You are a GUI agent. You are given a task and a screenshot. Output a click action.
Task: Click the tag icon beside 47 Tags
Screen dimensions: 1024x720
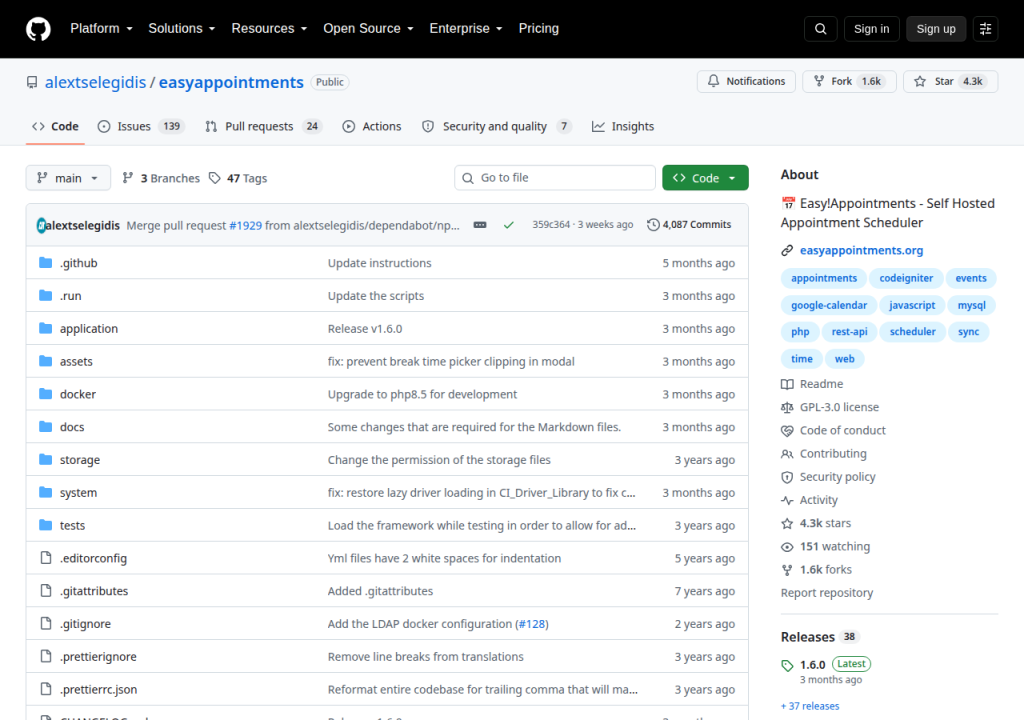point(215,178)
